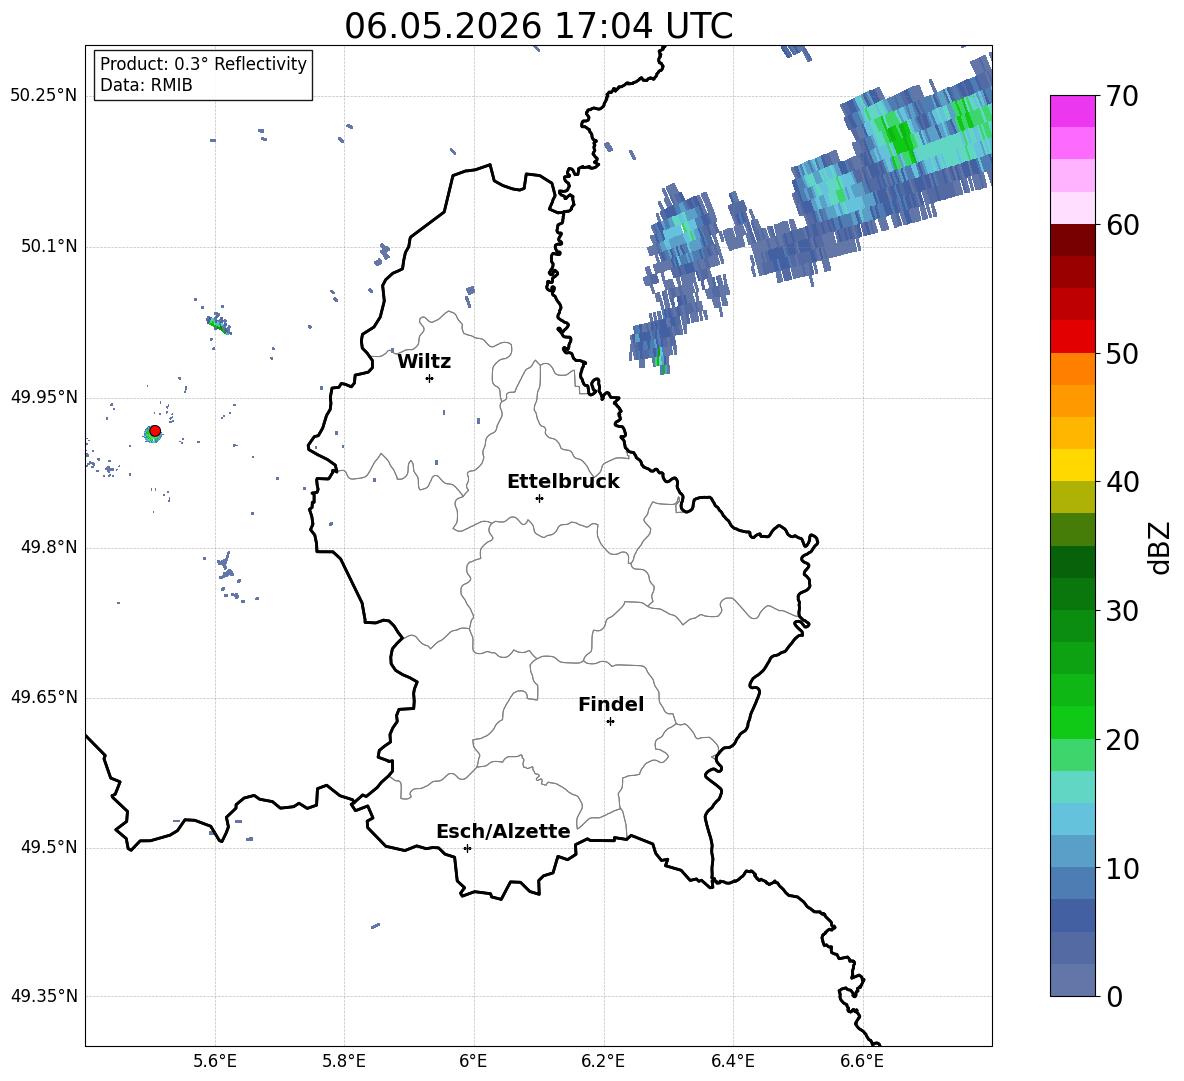The image size is (1184, 1081).
Task: Click the 6.2°E longitude axis label
Action: coord(603,1061)
